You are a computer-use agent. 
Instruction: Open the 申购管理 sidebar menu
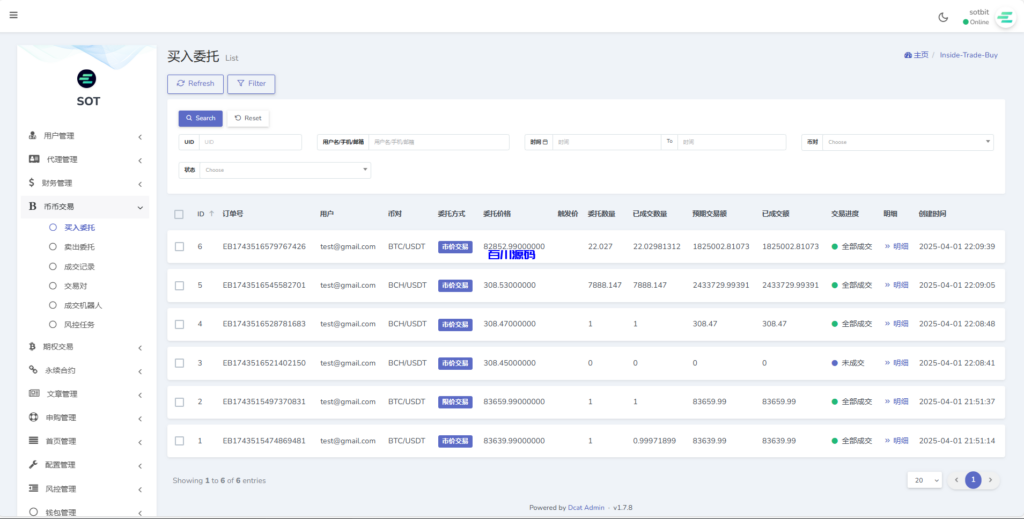tap(85, 417)
